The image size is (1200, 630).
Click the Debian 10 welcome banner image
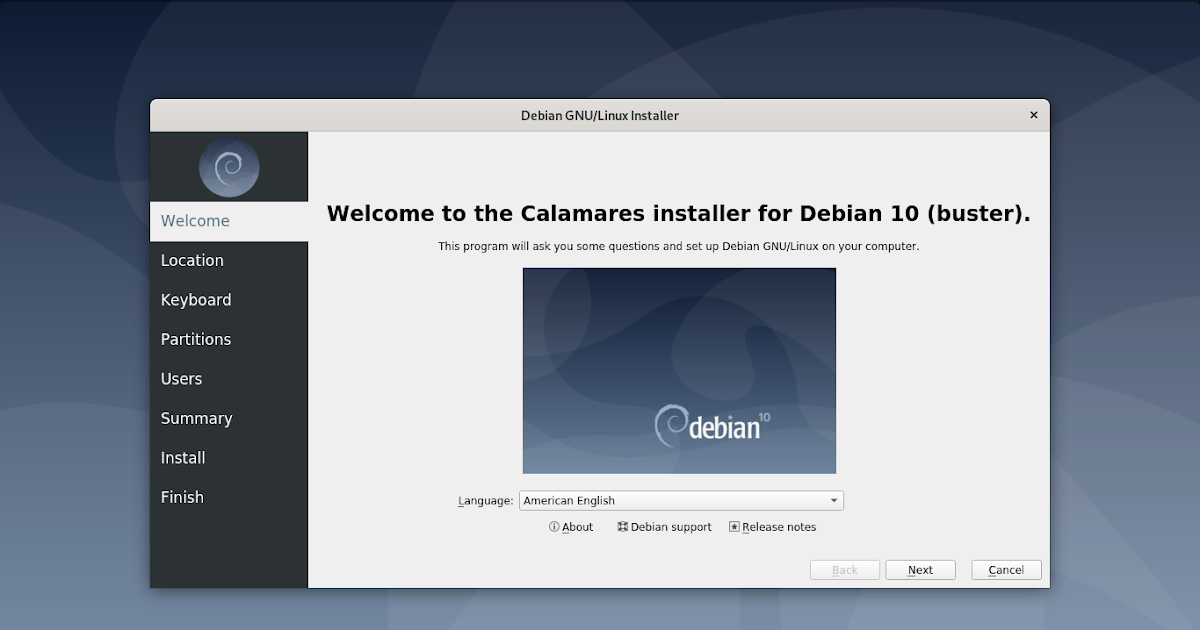(679, 370)
